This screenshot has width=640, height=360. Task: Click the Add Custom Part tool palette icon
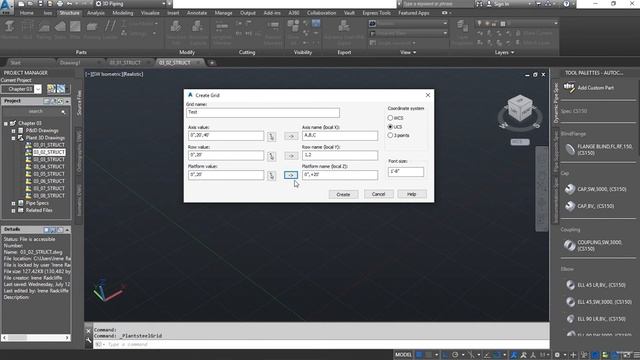[569, 87]
